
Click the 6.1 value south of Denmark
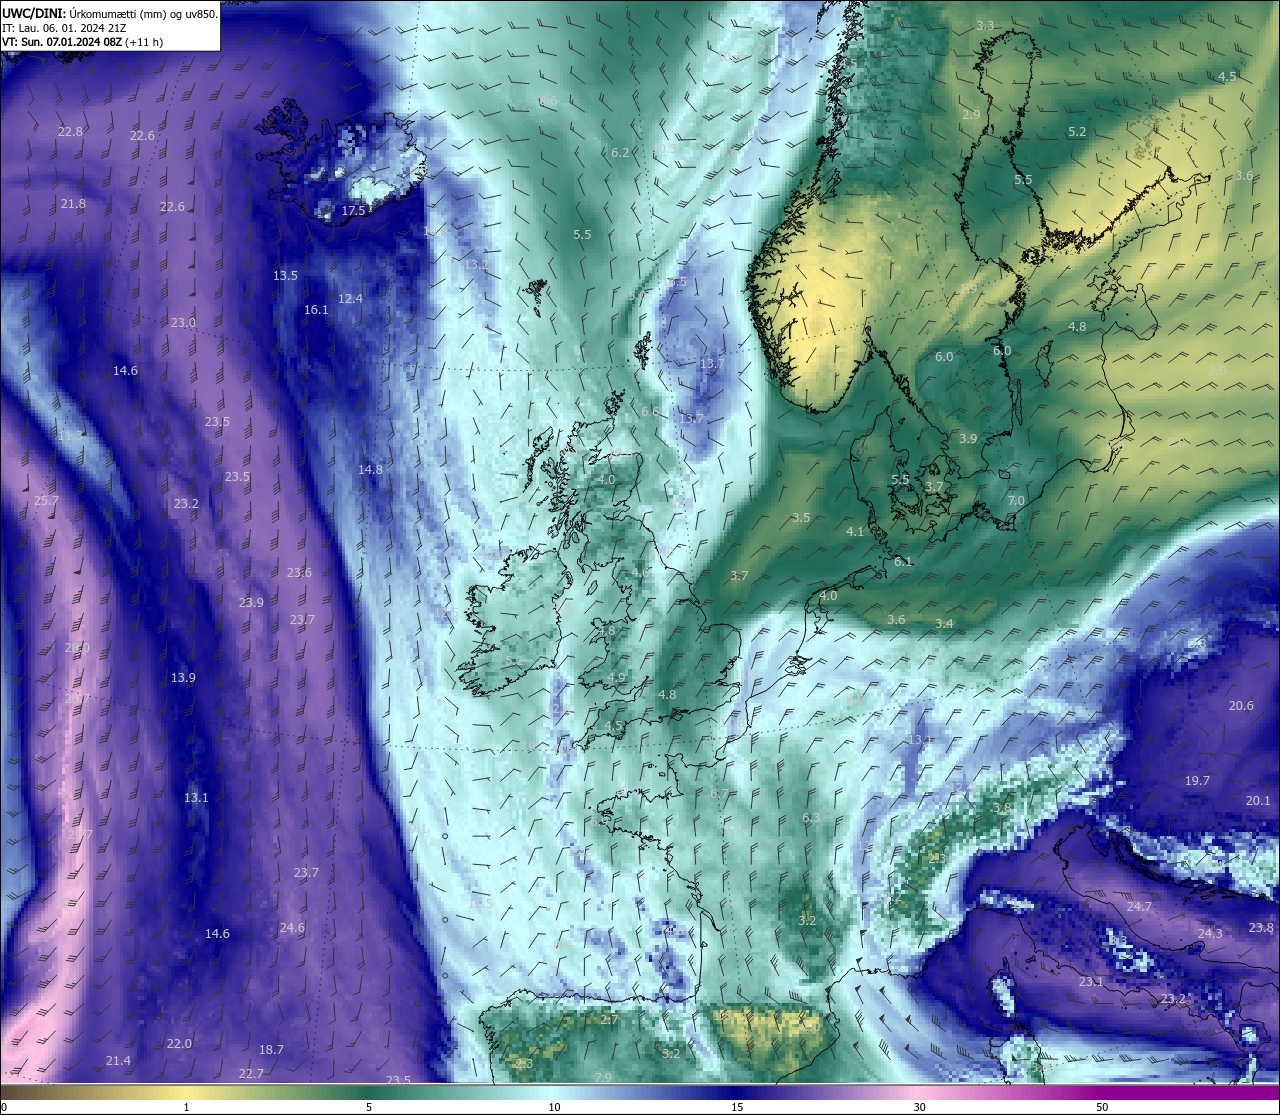tap(903, 561)
